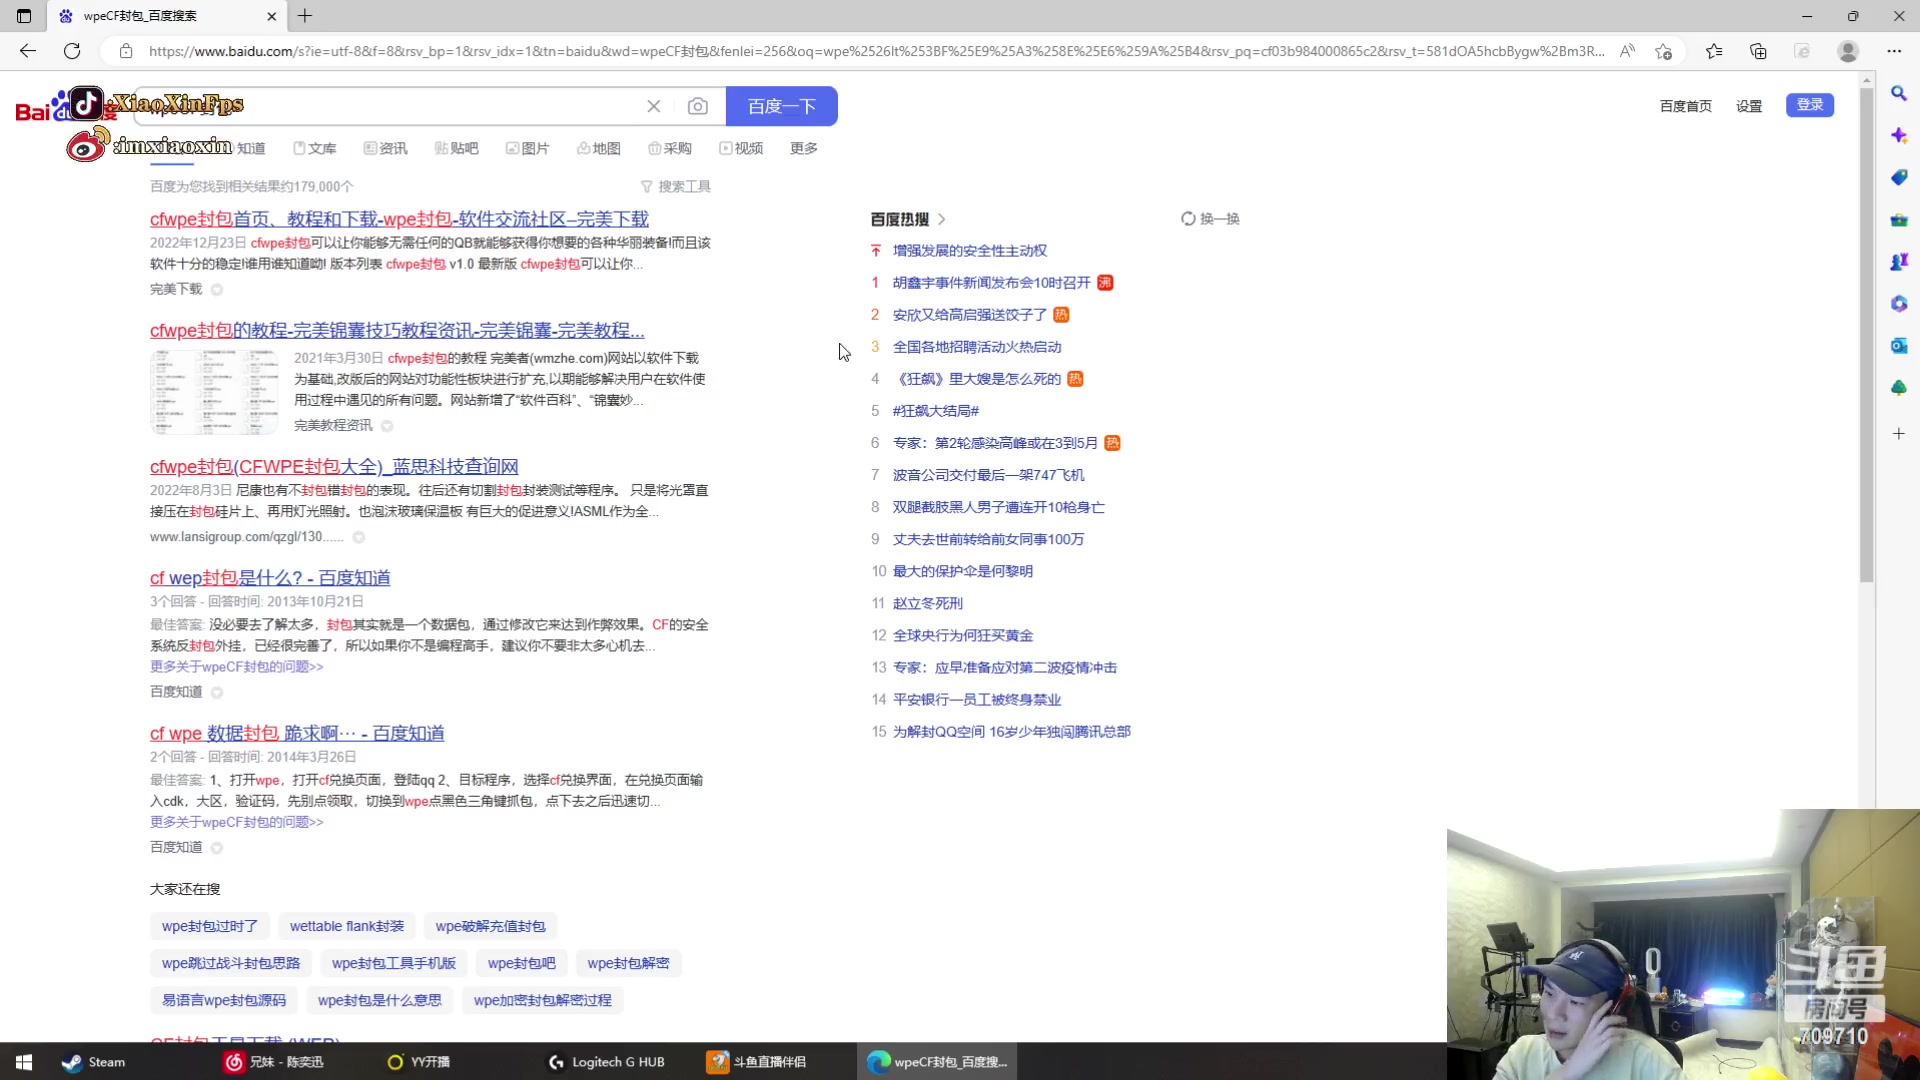Click the 登录 login button

tap(1810, 105)
